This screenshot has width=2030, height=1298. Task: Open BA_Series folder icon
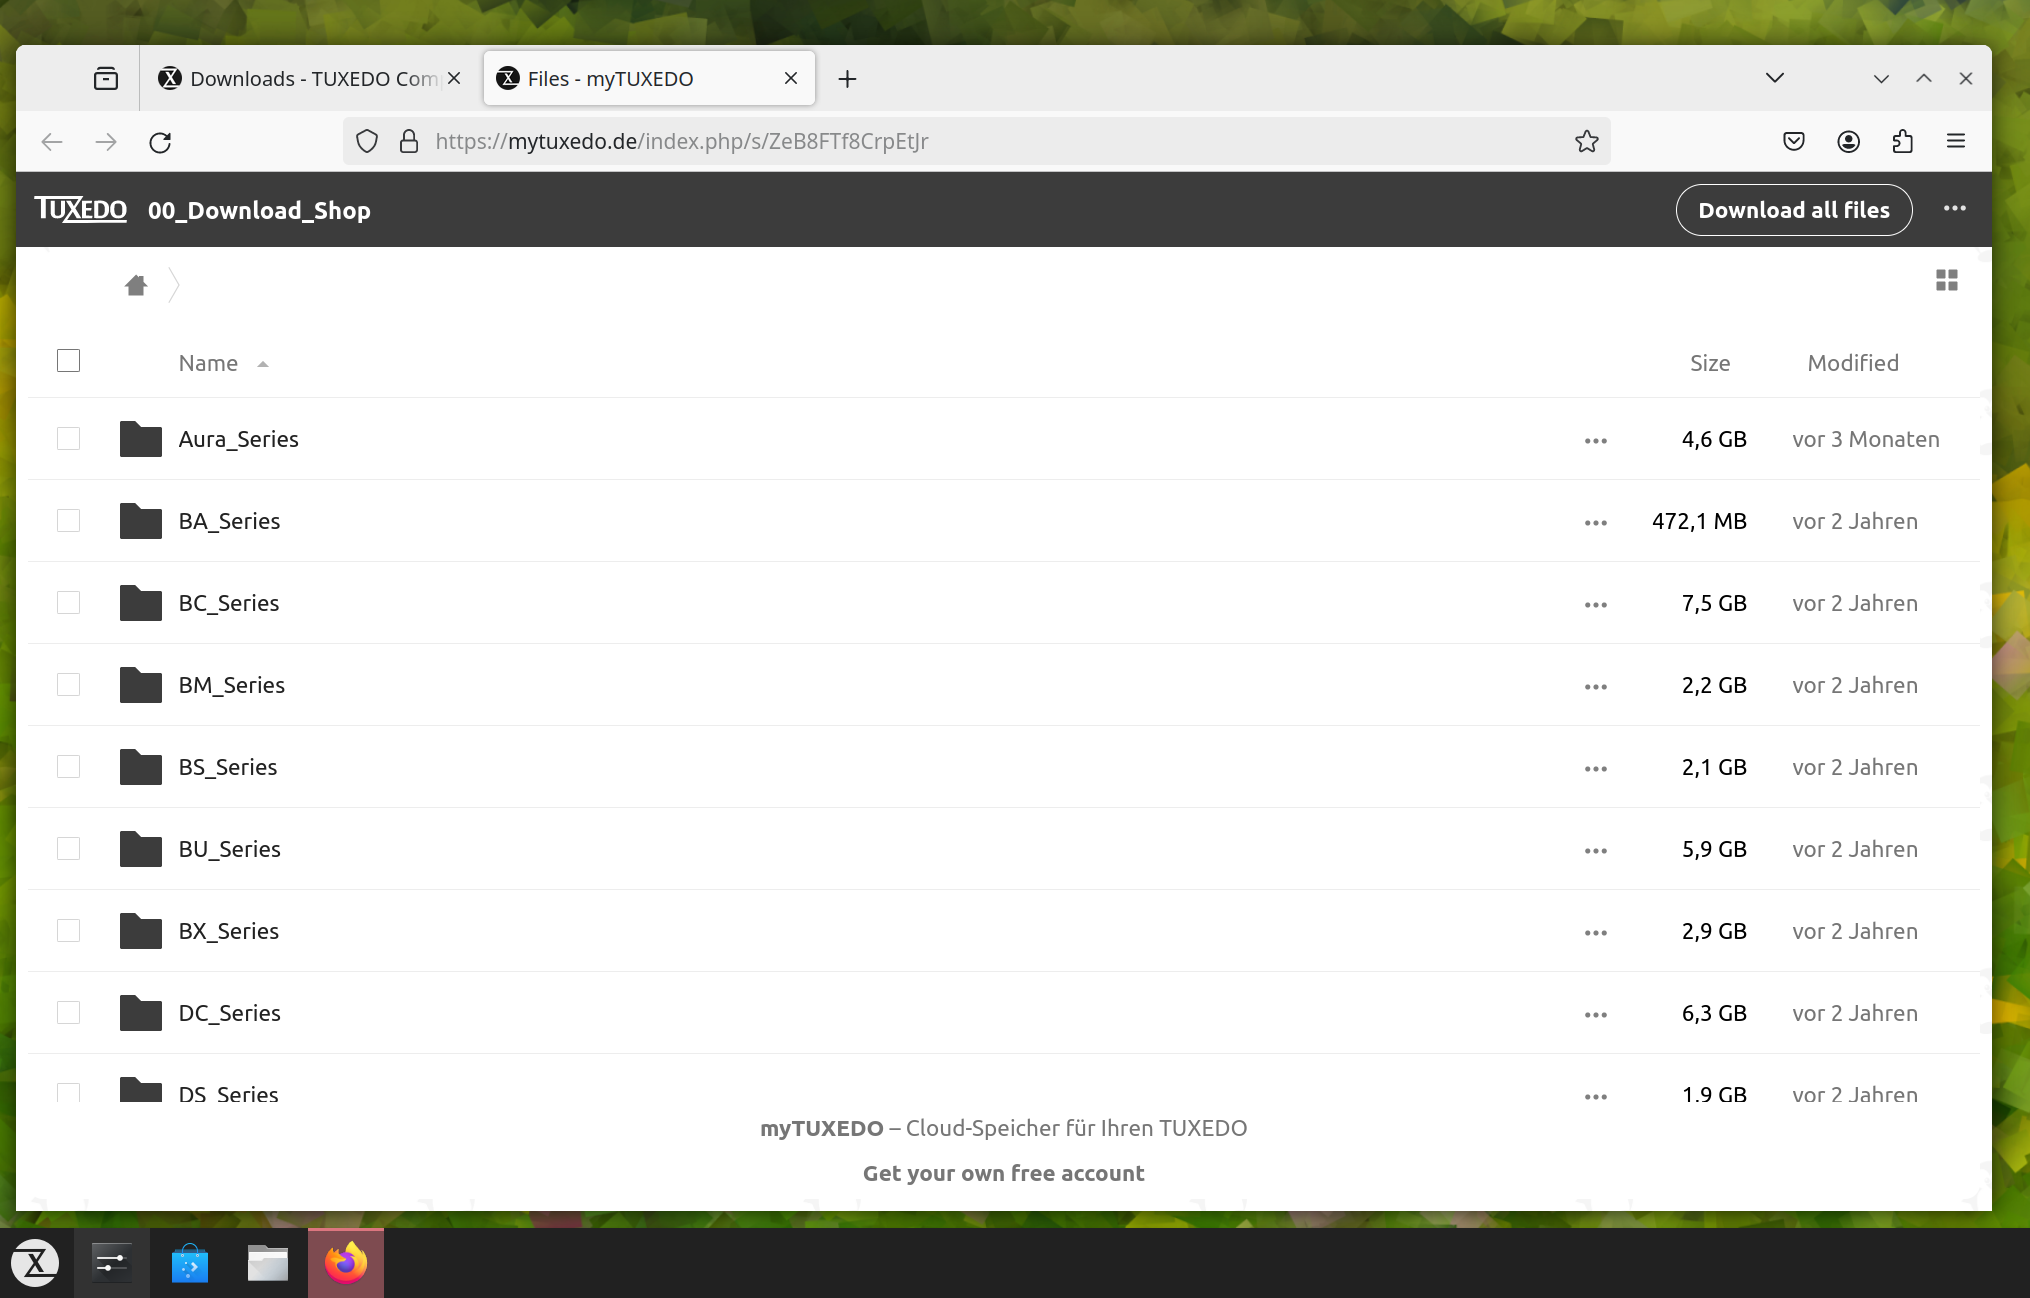pyautogui.click(x=141, y=521)
